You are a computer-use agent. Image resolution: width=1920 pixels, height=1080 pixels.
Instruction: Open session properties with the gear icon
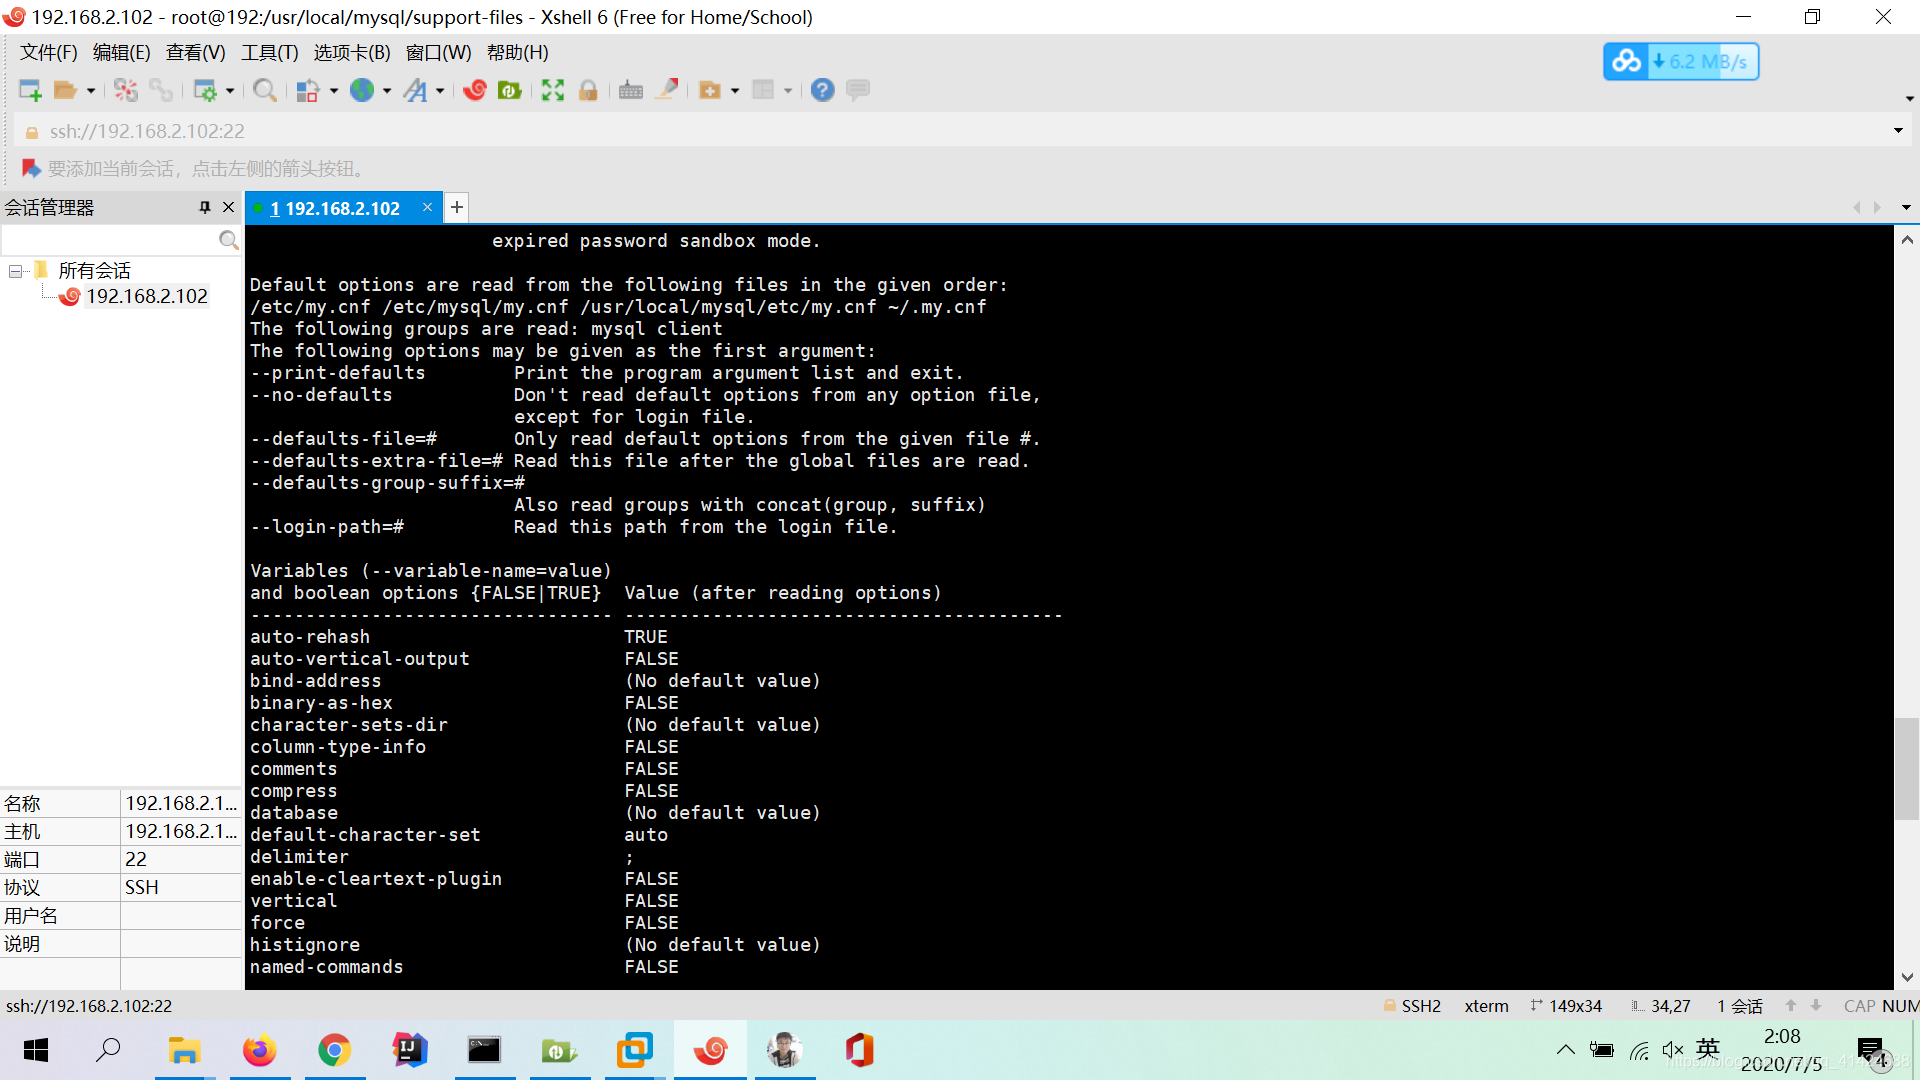(205, 90)
